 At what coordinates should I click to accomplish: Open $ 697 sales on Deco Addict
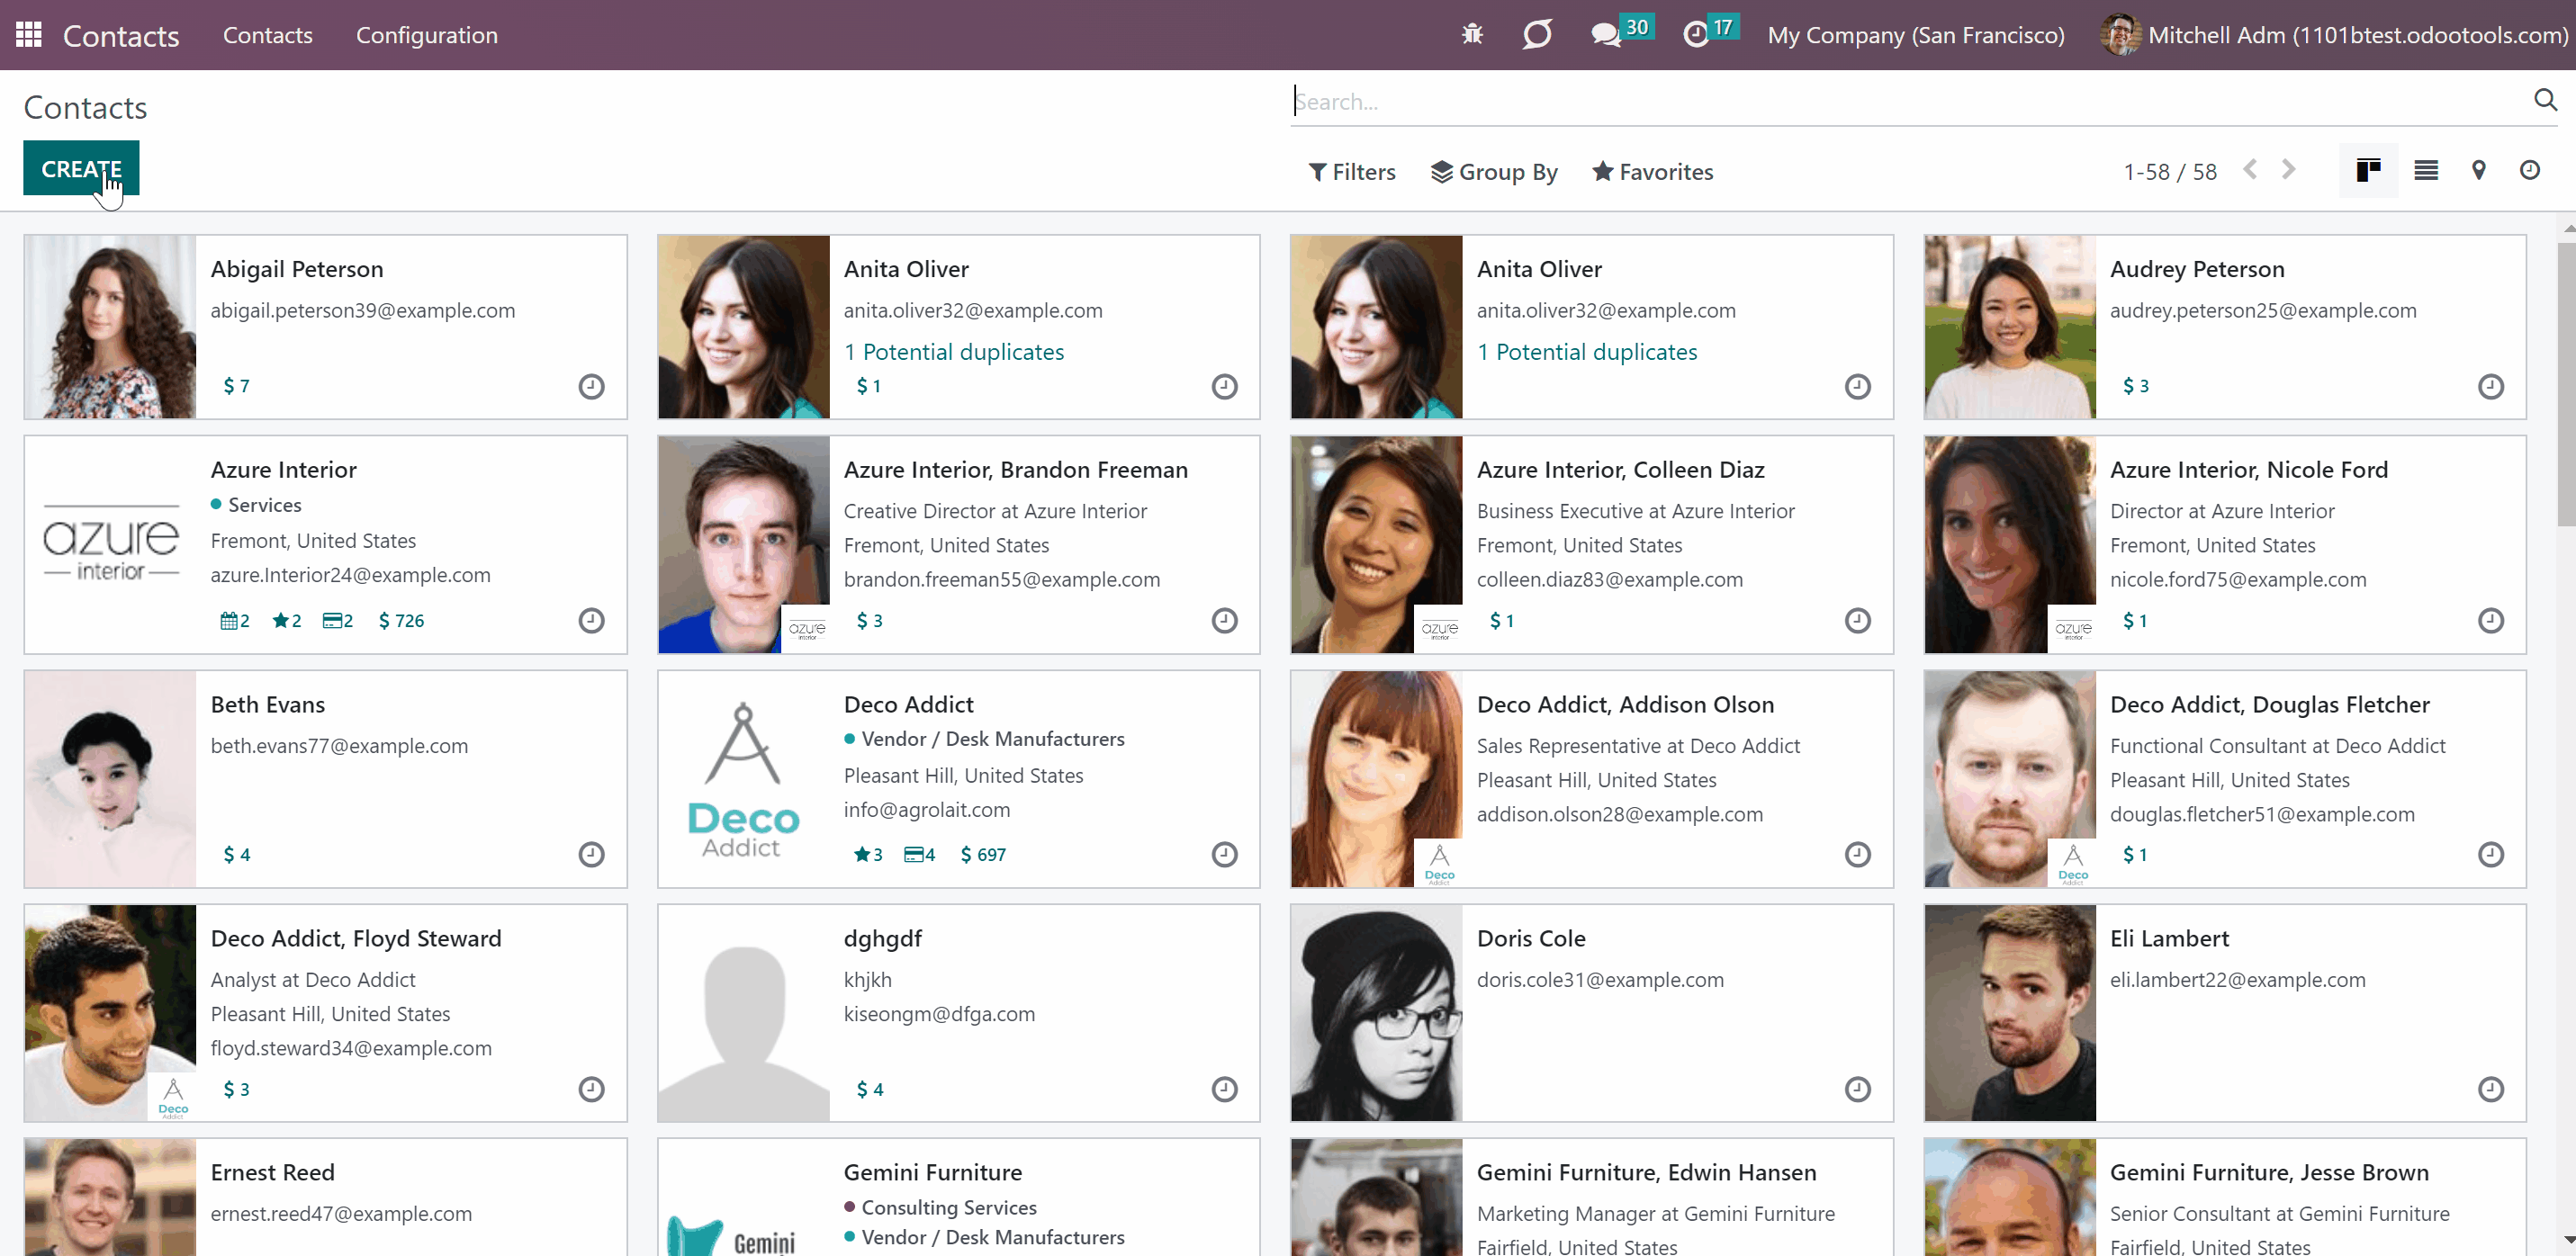click(x=984, y=855)
